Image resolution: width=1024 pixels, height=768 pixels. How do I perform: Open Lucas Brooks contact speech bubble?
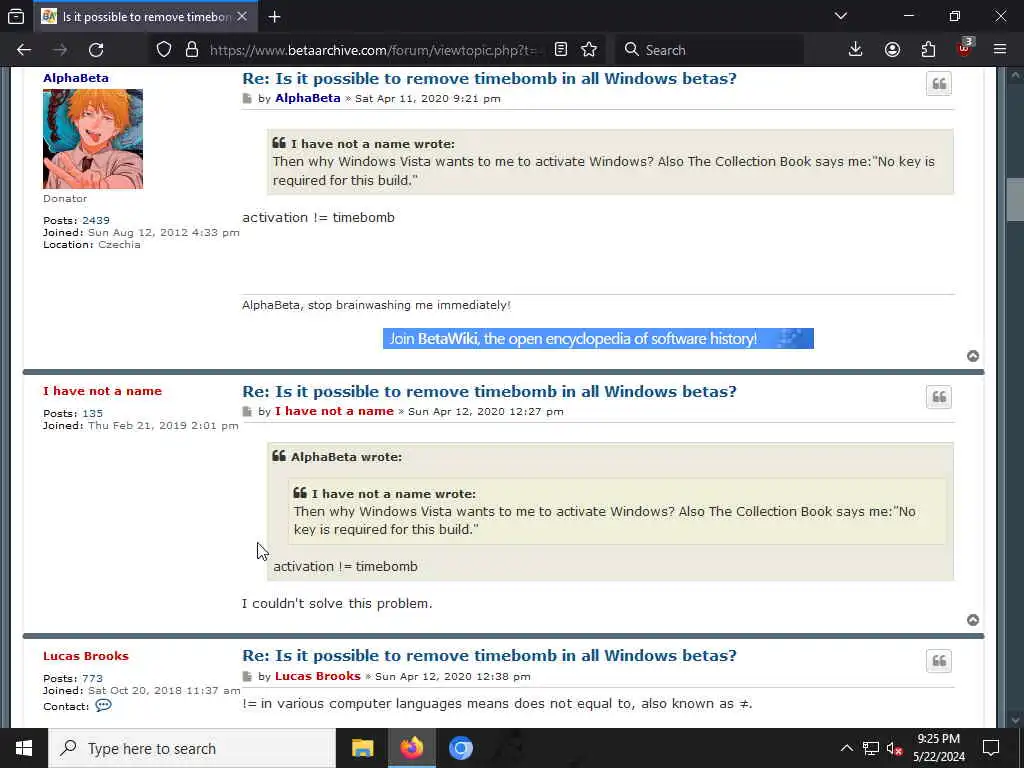pyautogui.click(x=103, y=705)
